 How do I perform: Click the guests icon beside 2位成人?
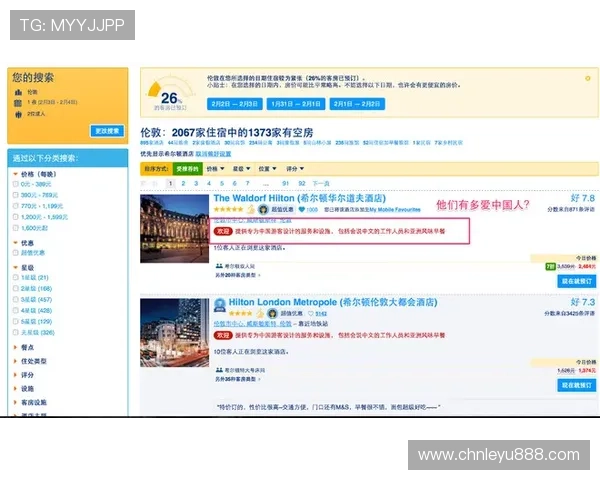[x=18, y=114]
